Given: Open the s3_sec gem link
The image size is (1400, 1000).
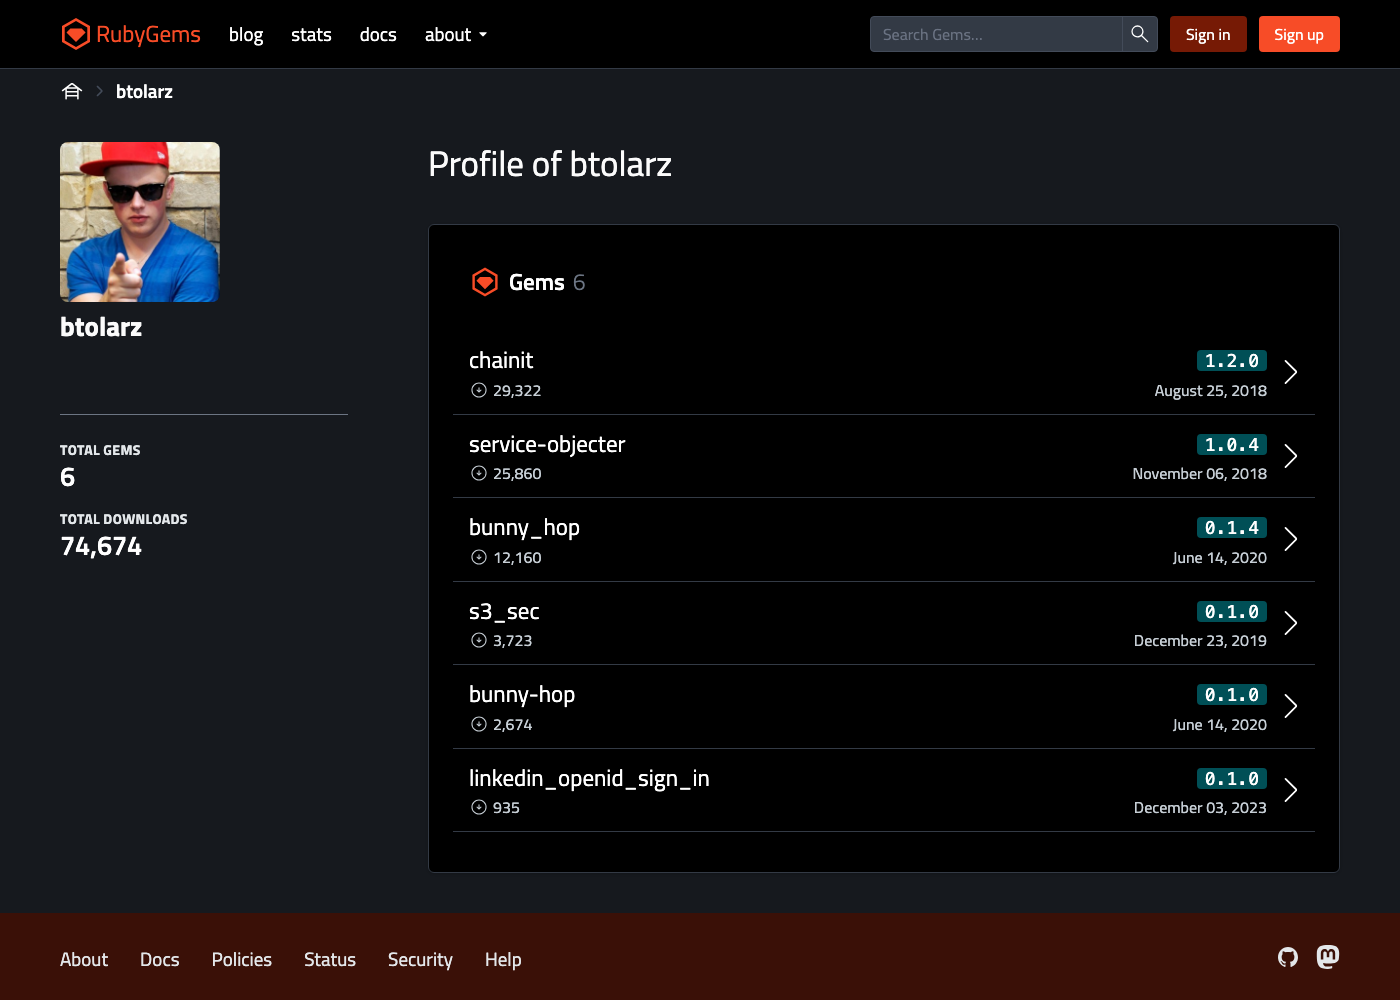Looking at the screenshot, I should coord(504,611).
